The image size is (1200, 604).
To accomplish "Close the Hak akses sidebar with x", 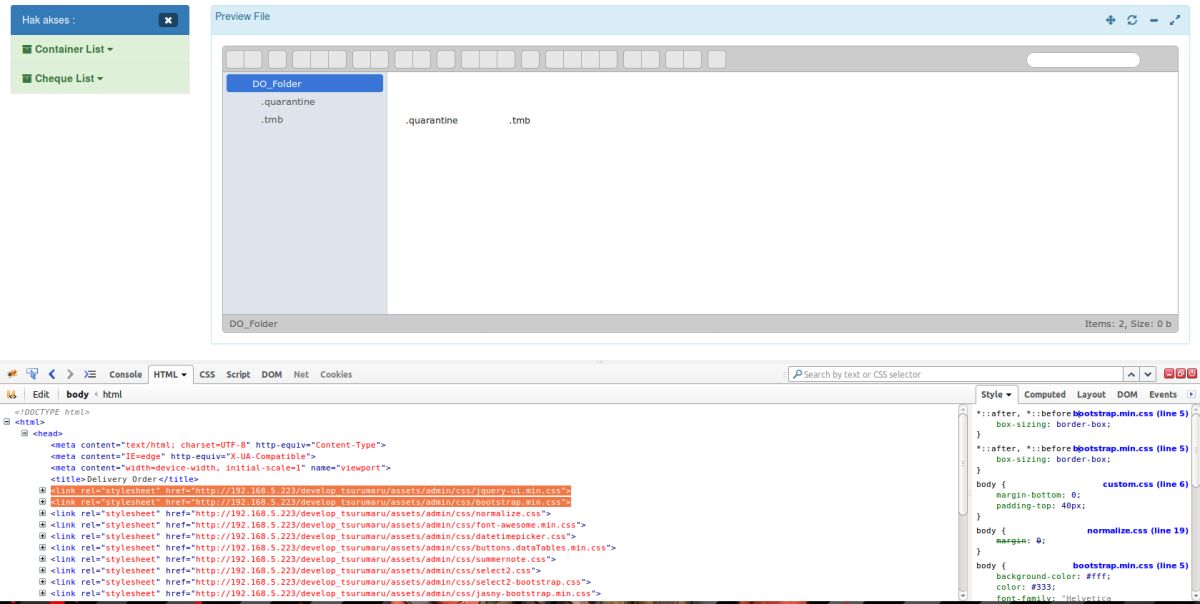I will click(168, 20).
